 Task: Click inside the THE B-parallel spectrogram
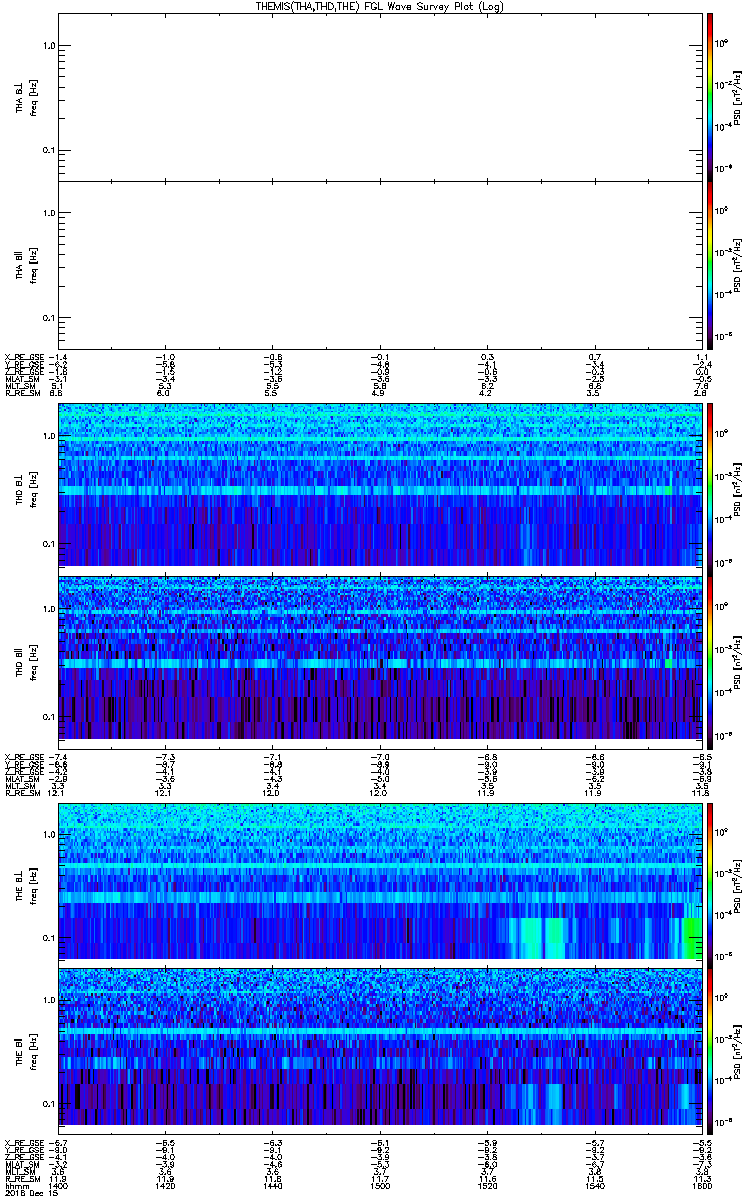[x=379, y=1050]
